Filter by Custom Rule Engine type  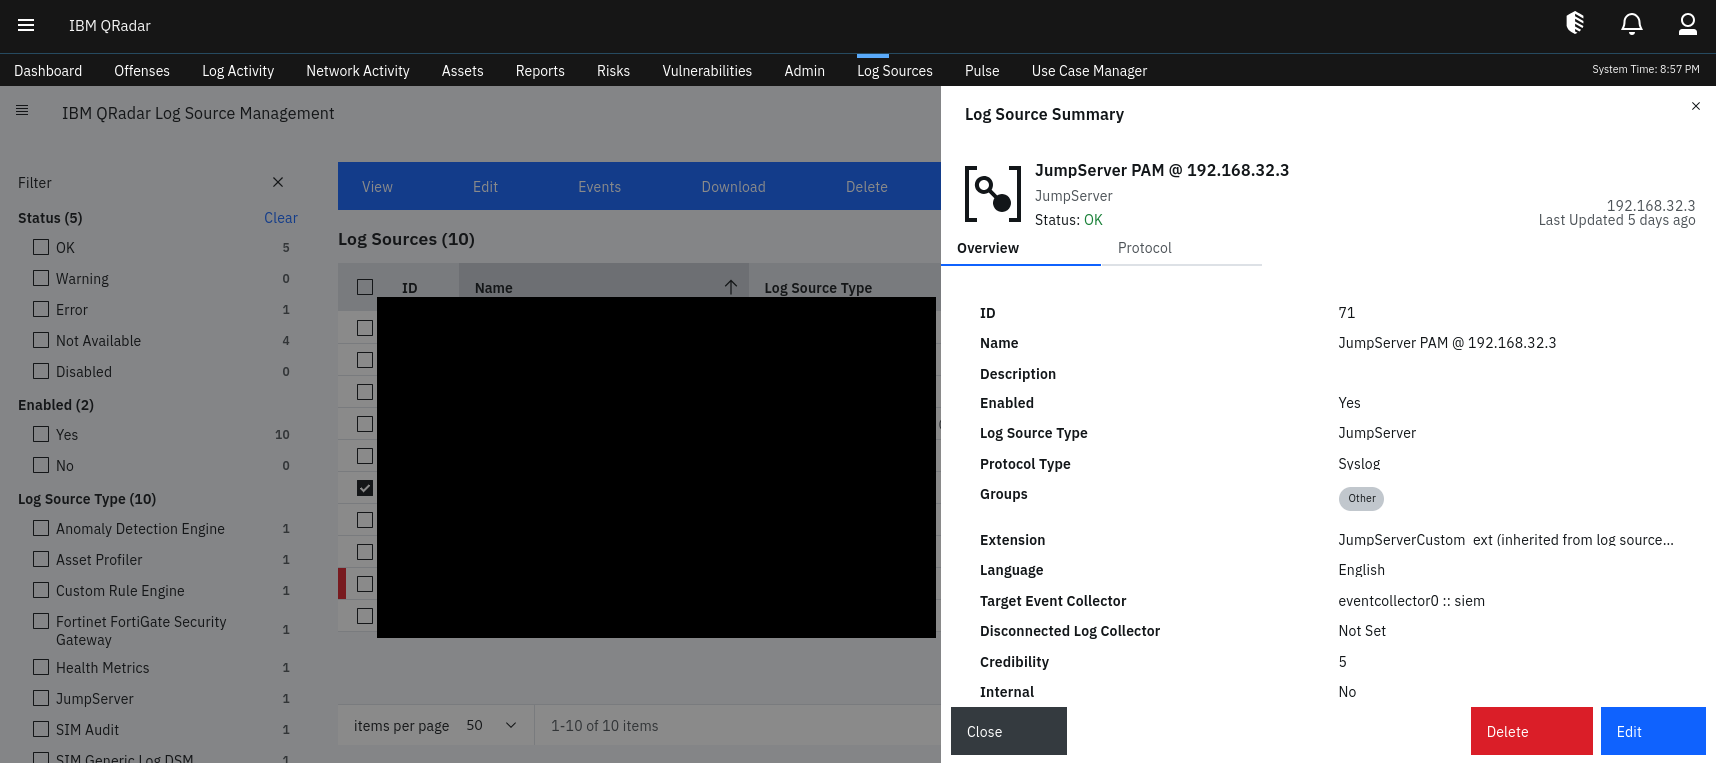[41, 590]
